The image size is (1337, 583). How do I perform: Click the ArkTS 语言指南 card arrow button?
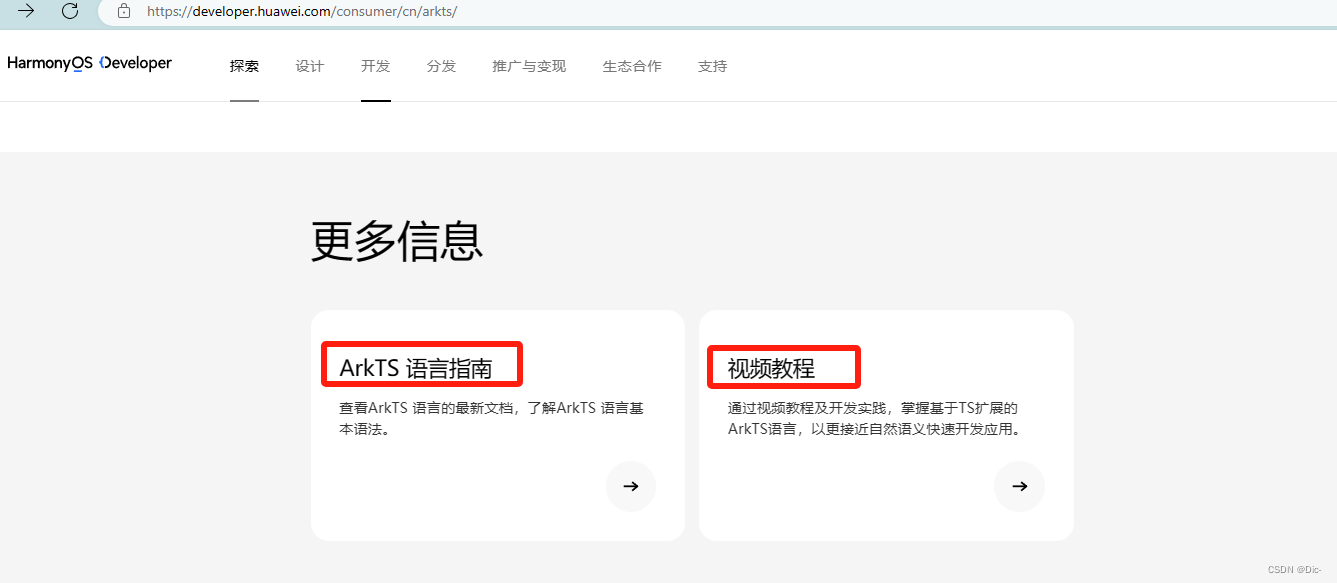coord(630,486)
